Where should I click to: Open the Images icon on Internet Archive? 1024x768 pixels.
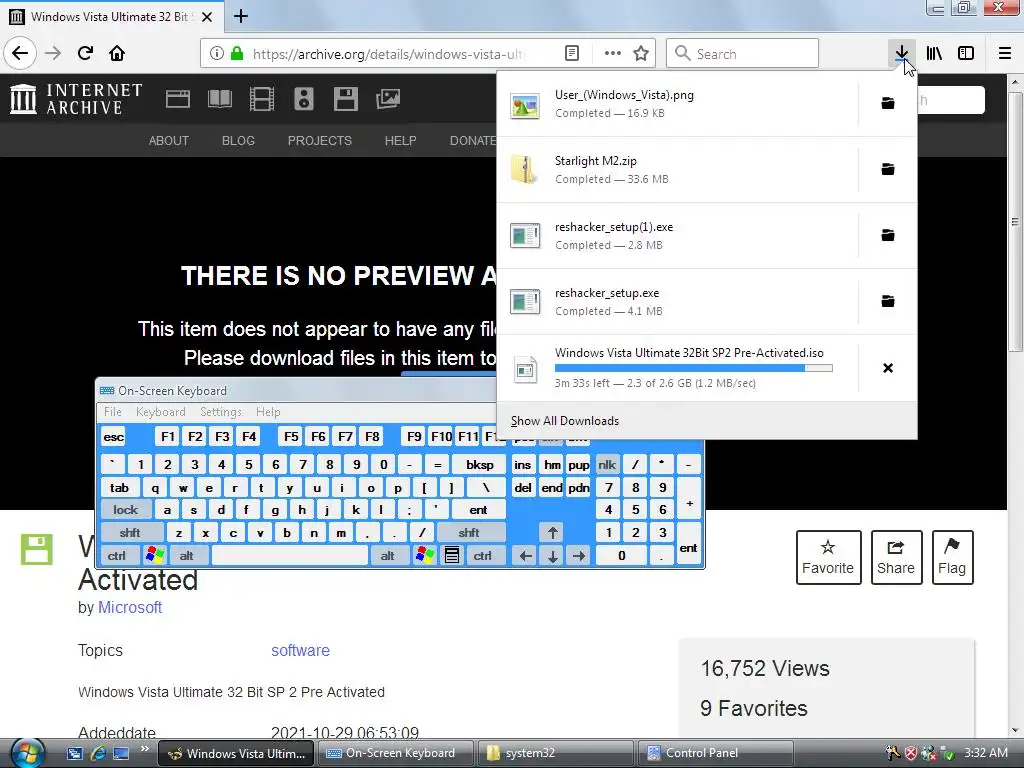point(388,99)
